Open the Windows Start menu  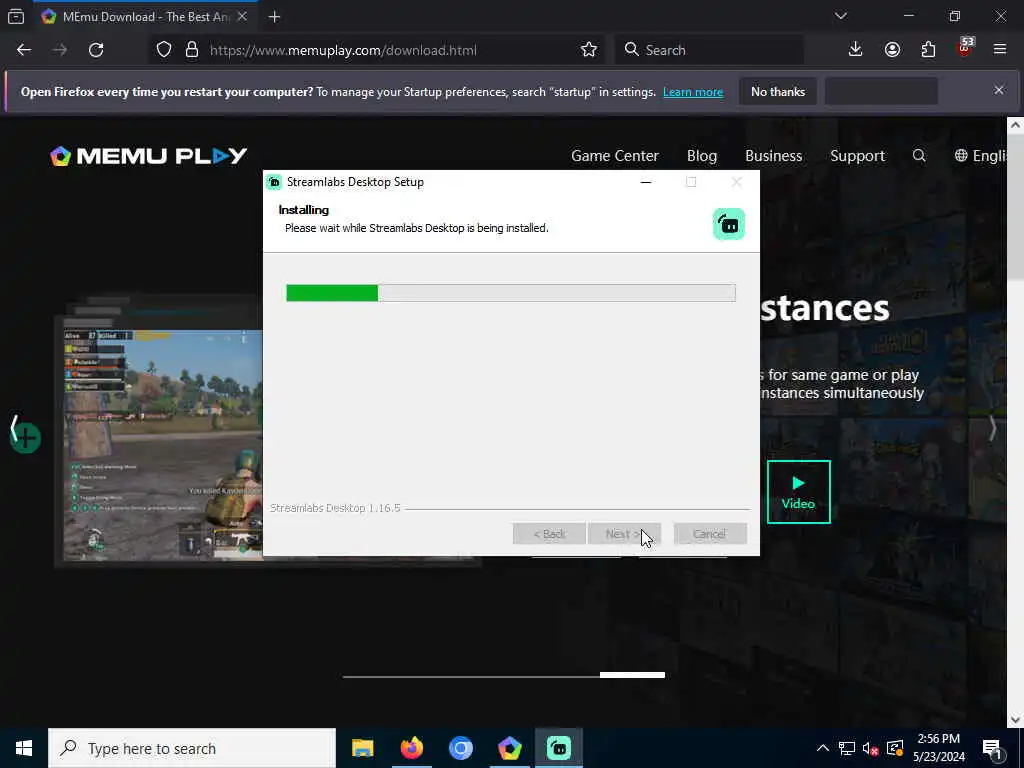click(x=24, y=748)
